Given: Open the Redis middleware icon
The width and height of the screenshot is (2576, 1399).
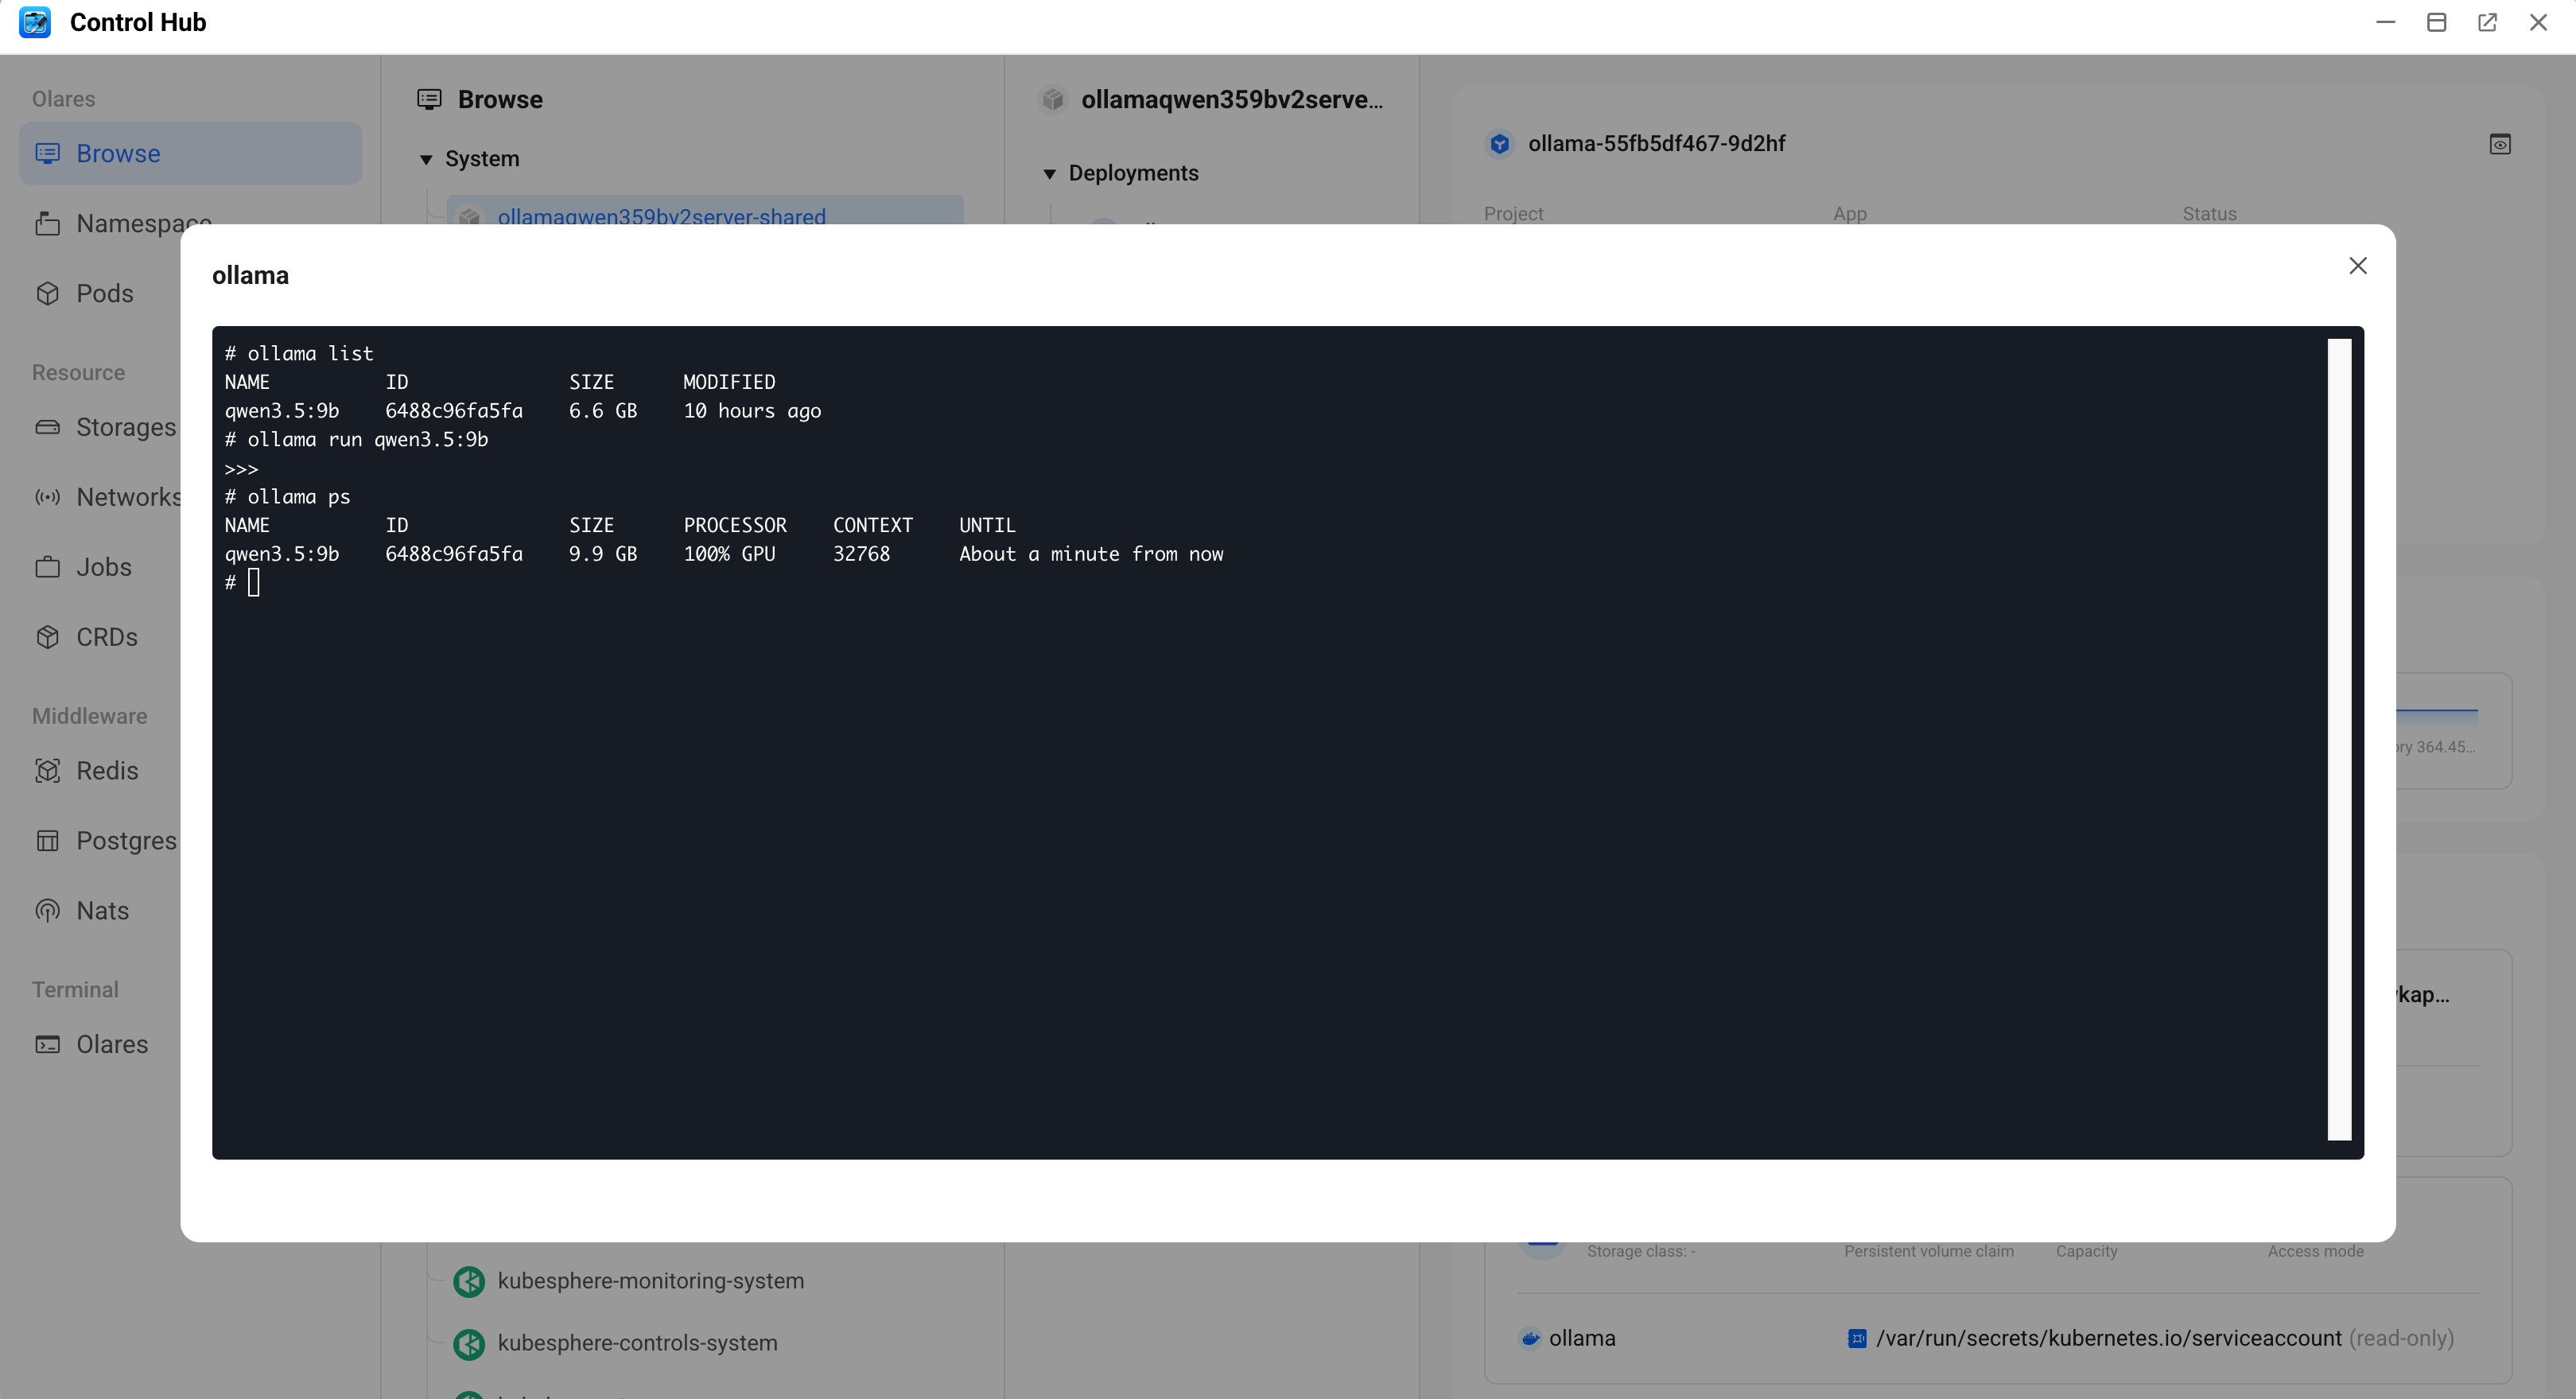Looking at the screenshot, I should coord(47,771).
